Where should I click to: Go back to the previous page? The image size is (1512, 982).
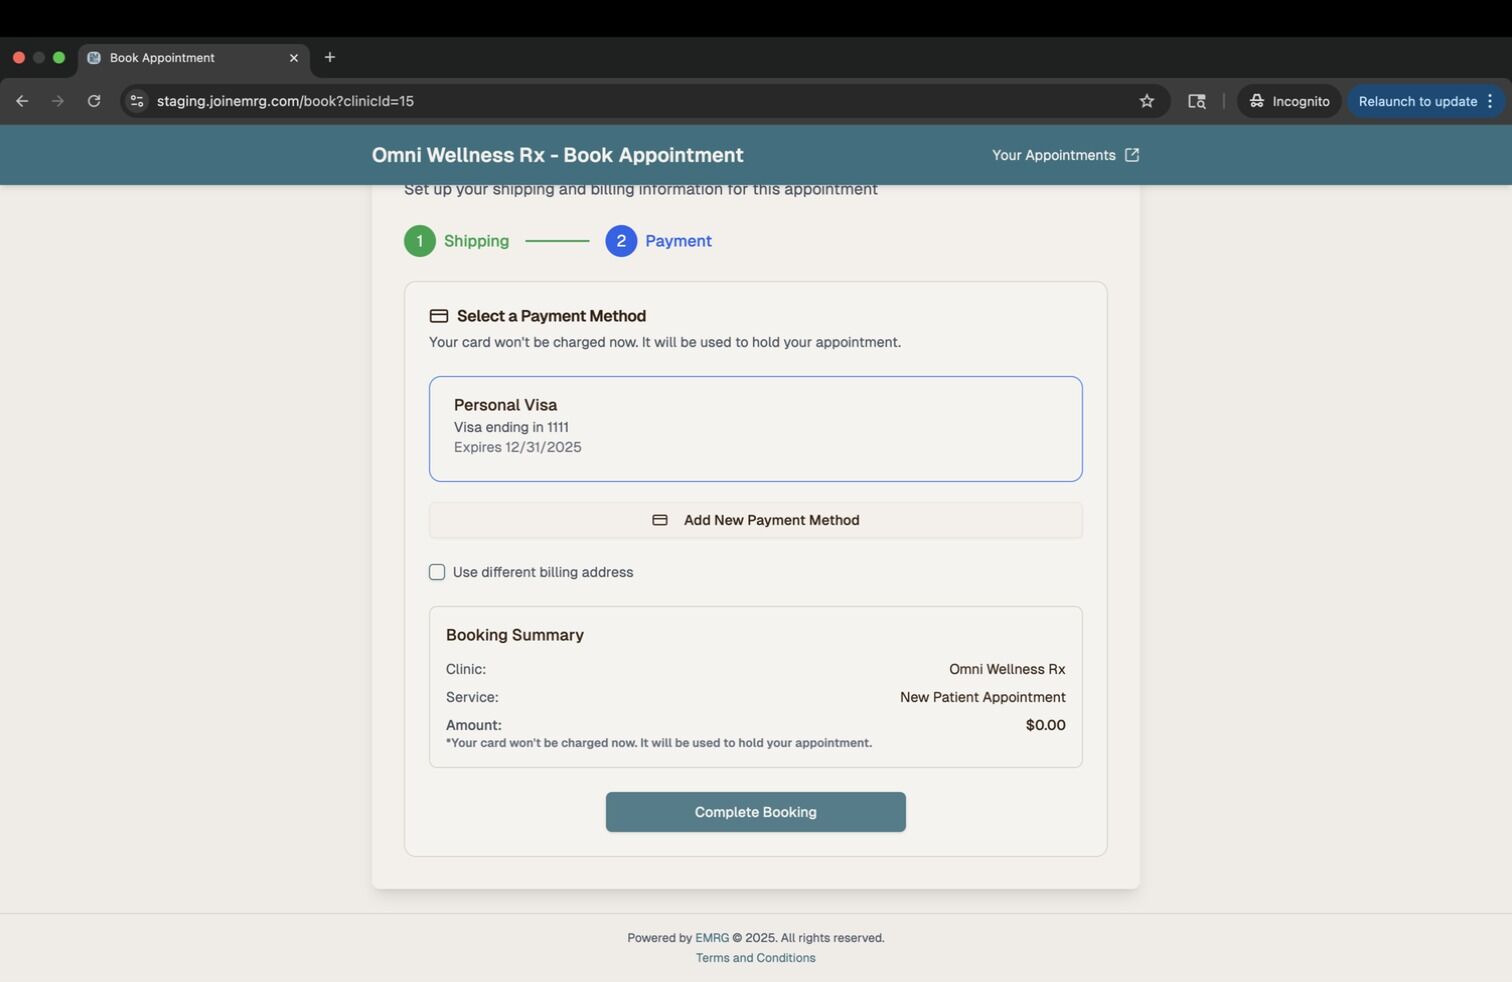(22, 101)
